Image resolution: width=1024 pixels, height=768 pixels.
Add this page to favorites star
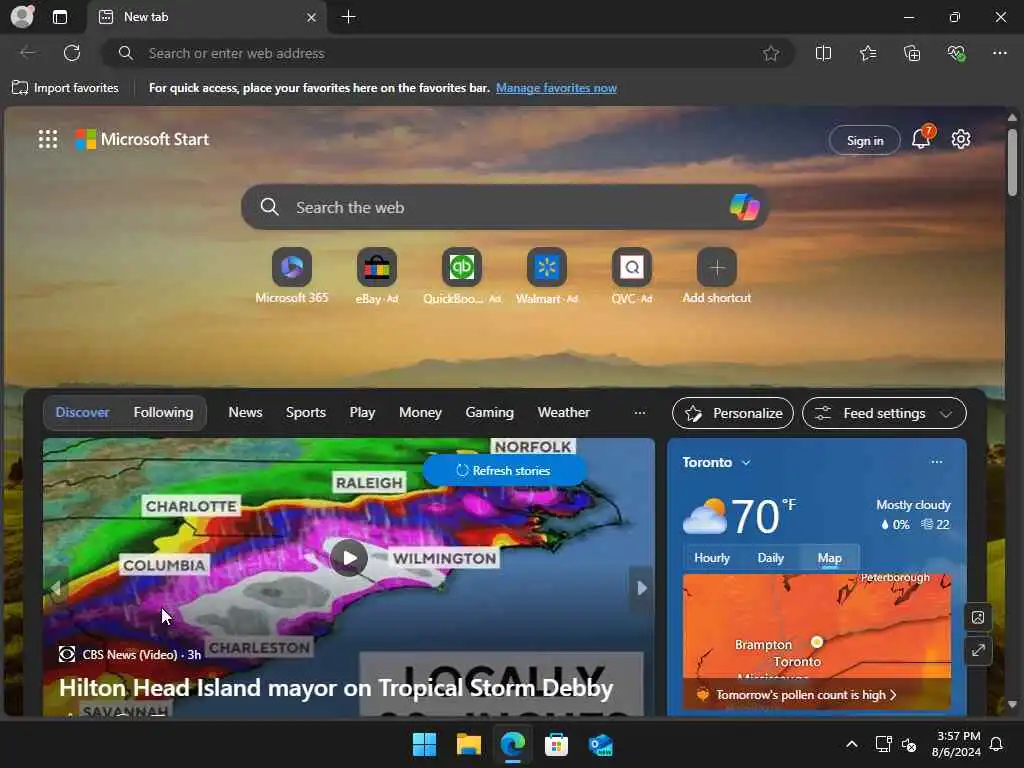pos(771,54)
